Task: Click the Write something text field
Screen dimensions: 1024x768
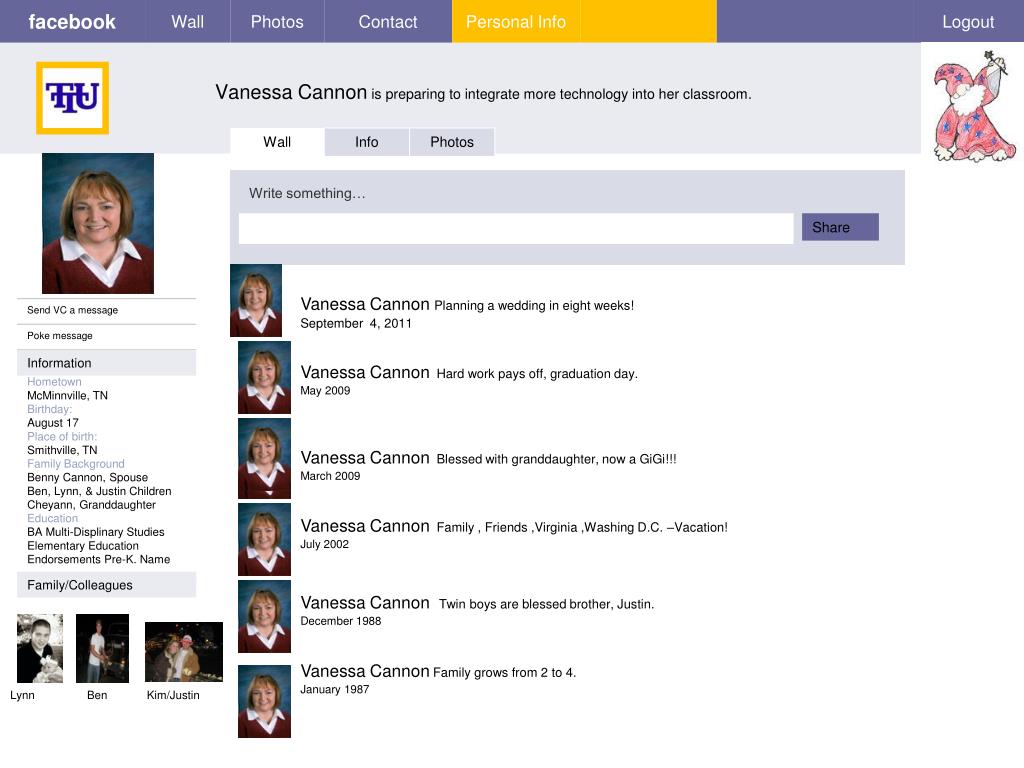Action: click(516, 229)
